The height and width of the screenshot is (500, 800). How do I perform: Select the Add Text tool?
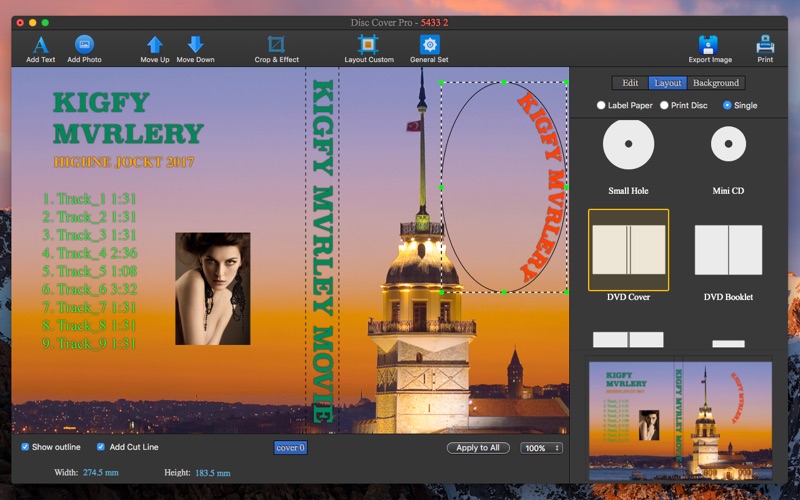(x=40, y=45)
